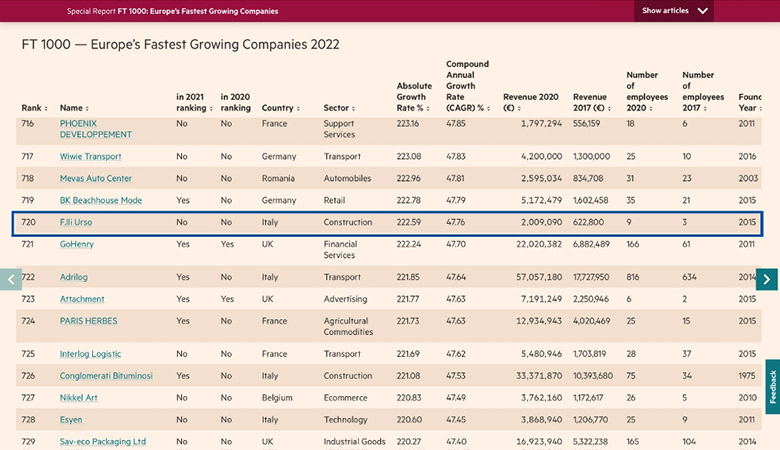780x450 pixels.
Task: Click the Romania country cell
Action: tap(278, 178)
